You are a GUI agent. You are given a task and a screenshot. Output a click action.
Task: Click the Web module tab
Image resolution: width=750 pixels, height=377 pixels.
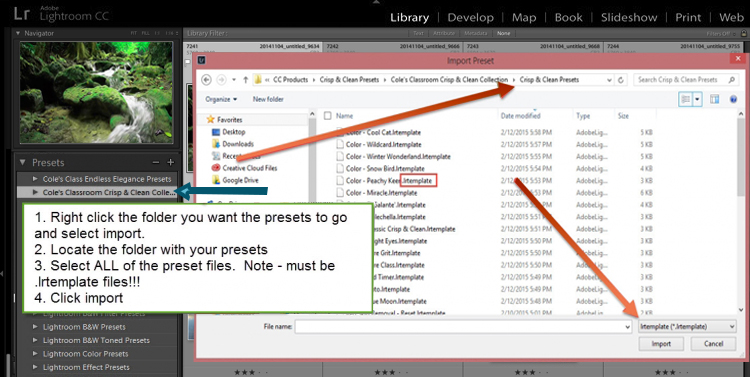point(731,18)
